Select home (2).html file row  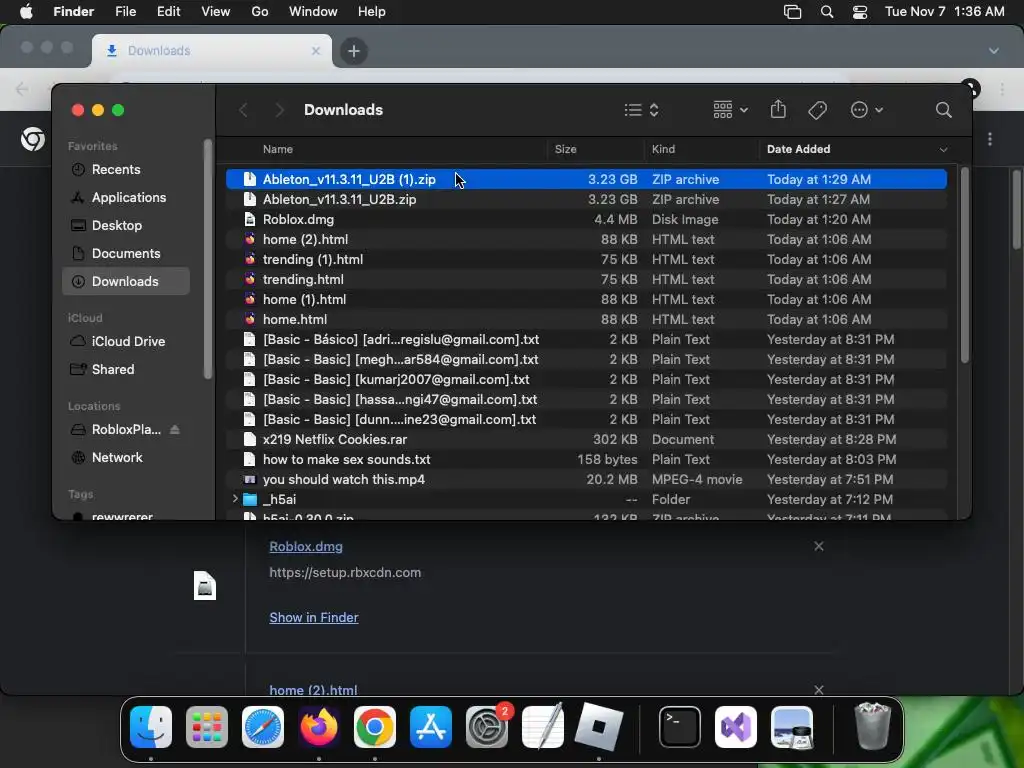[586, 240]
